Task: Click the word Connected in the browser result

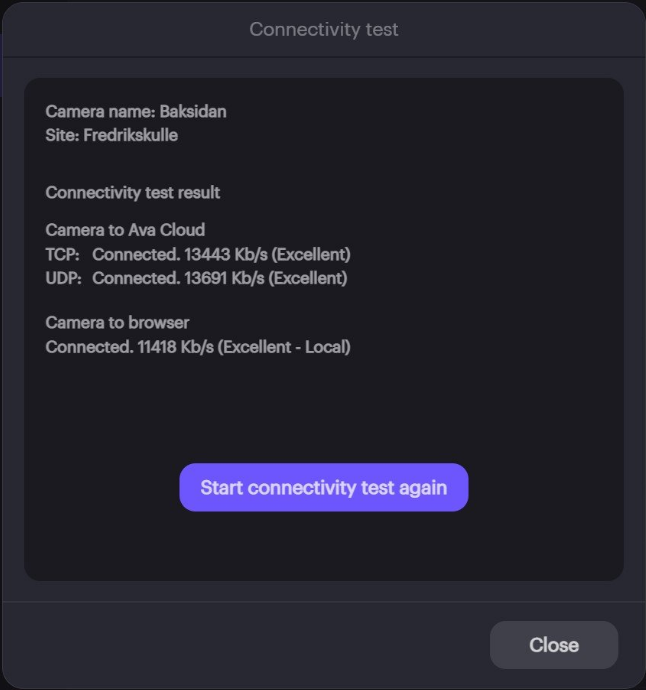Action: pos(89,347)
